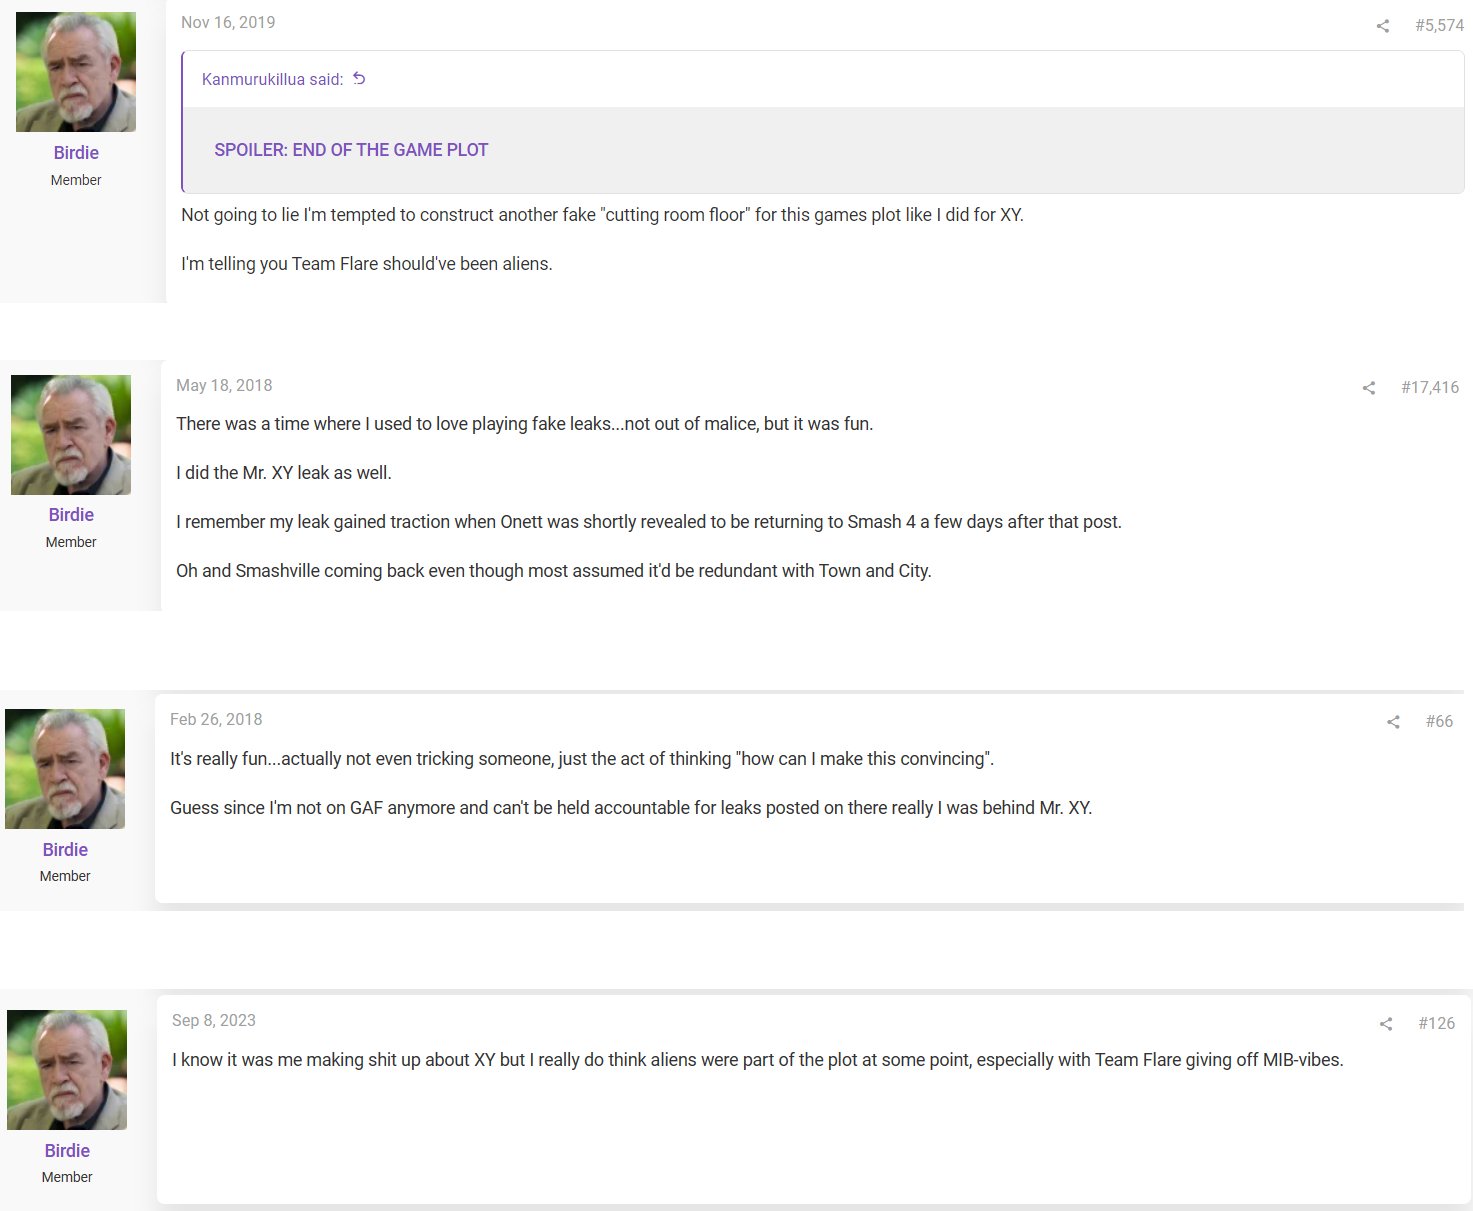Open permalink #126

point(1436,1023)
